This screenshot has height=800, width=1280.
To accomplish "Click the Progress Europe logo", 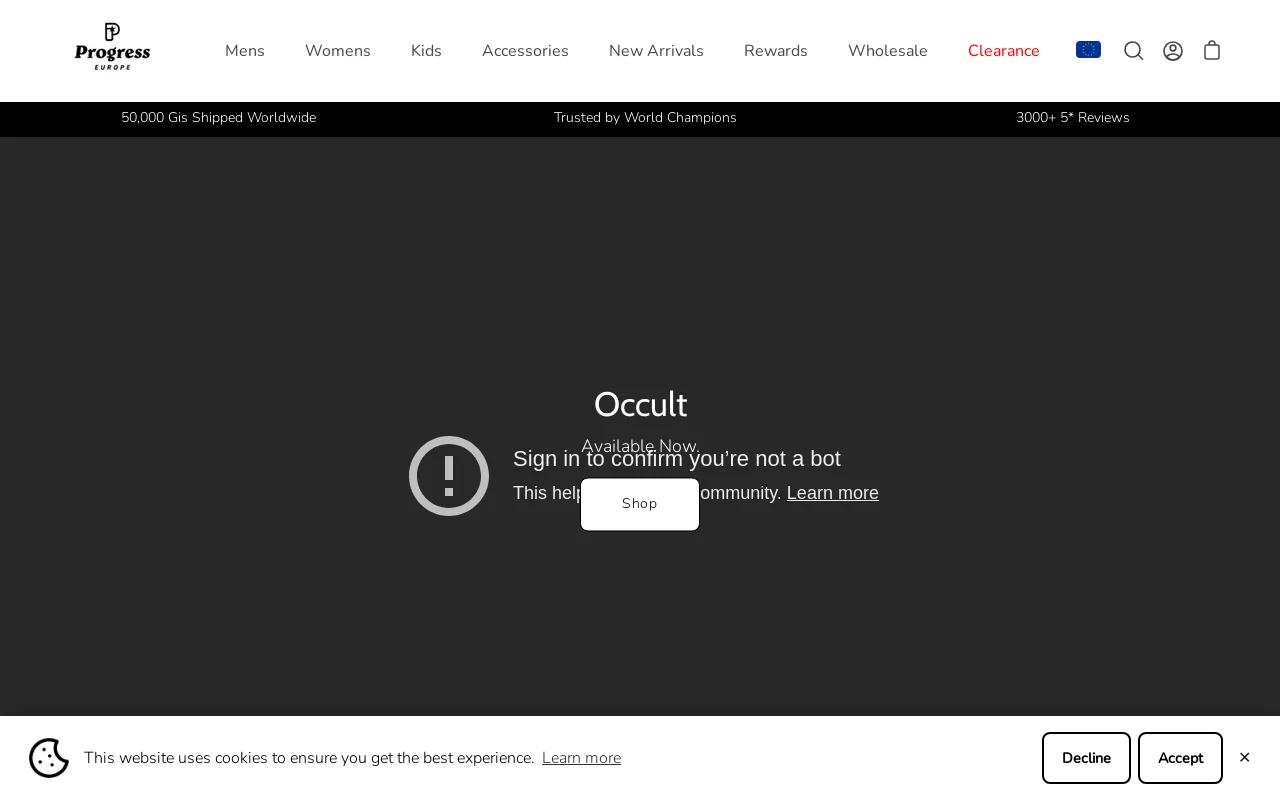I will 112,47.
